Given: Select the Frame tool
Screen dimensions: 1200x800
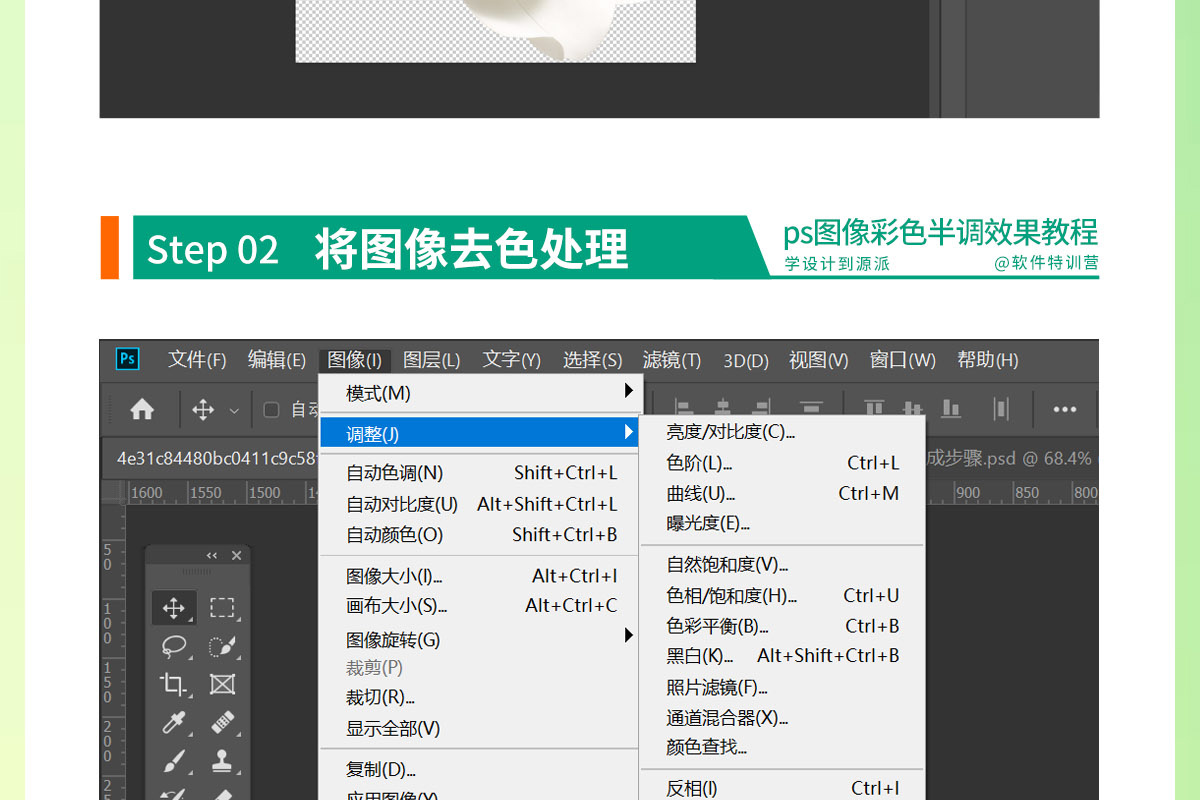Looking at the screenshot, I should pos(222,685).
